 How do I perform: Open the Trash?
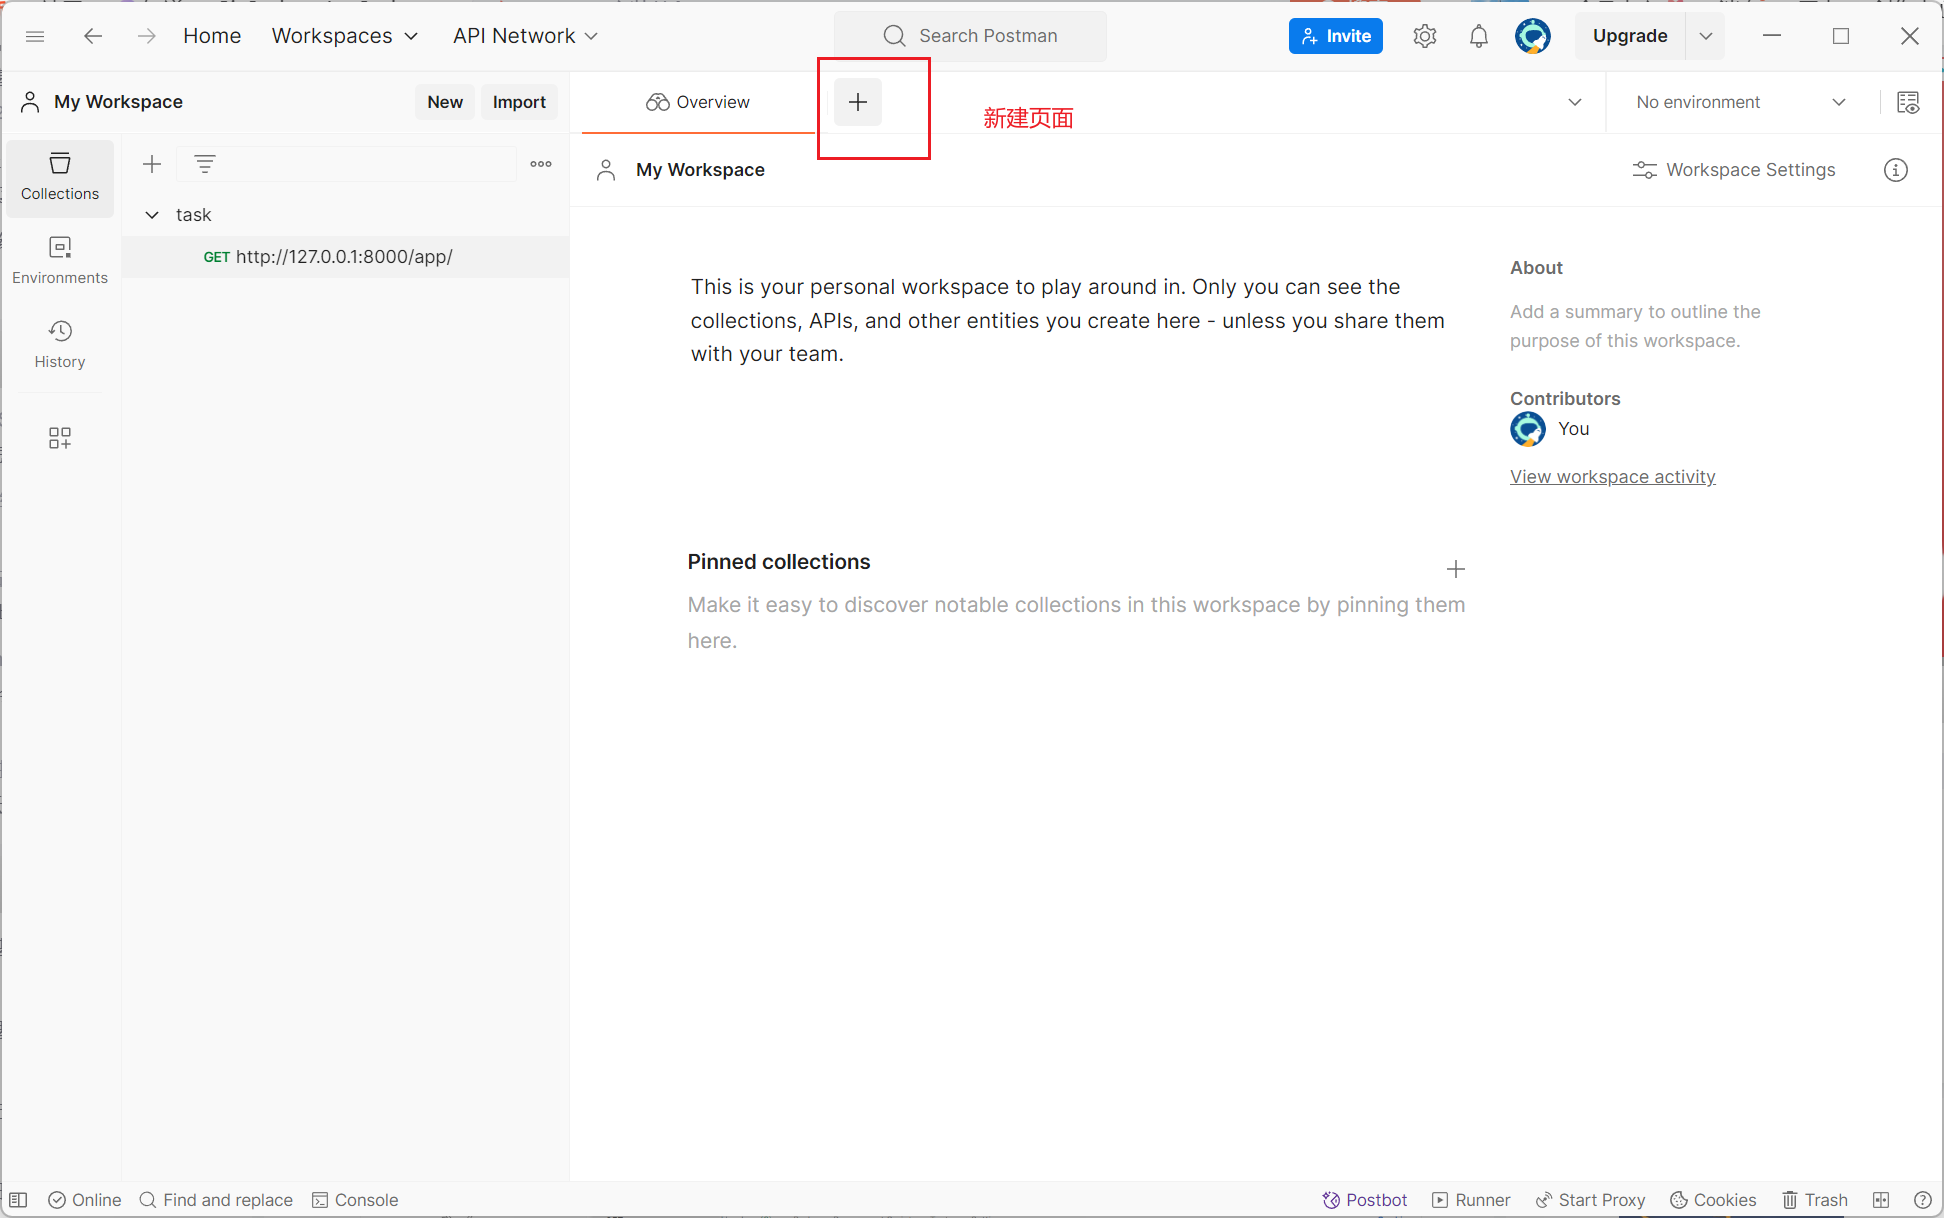click(1815, 1200)
